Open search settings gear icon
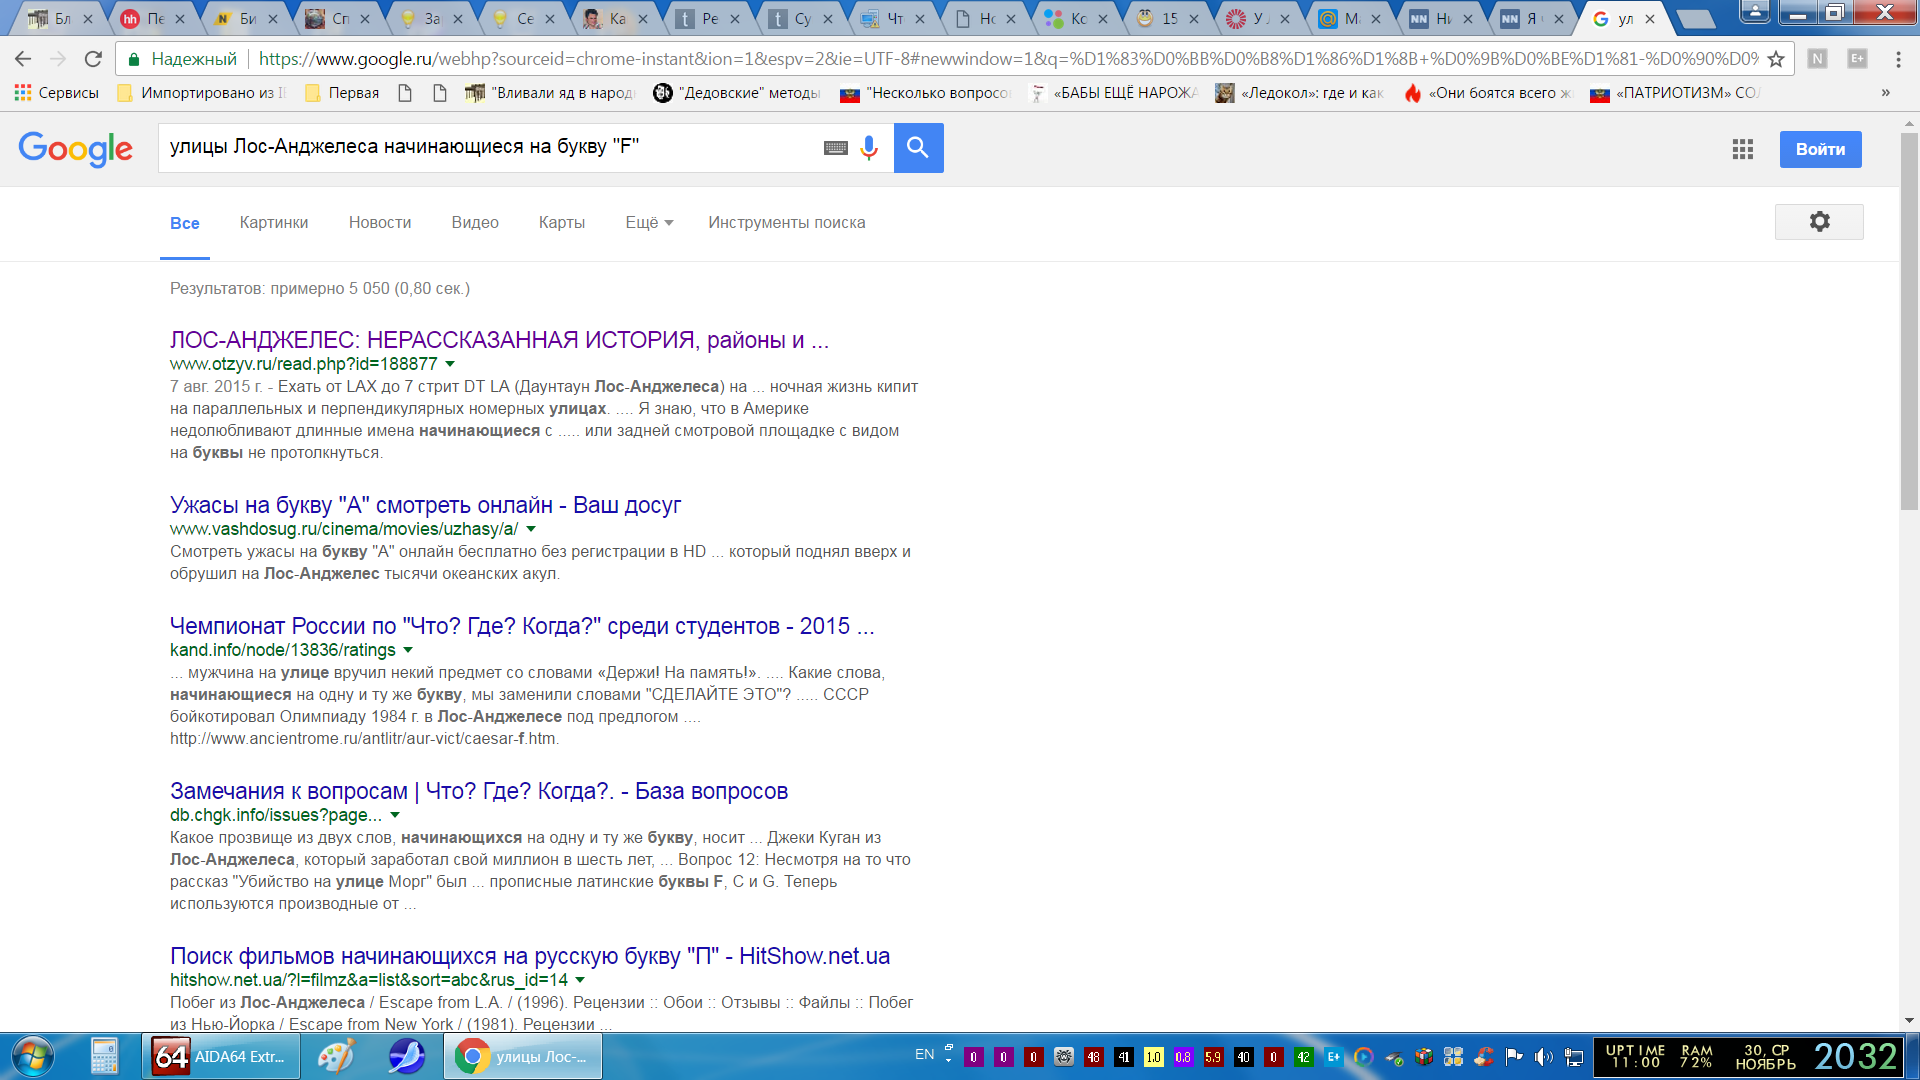This screenshot has width=1920, height=1080. 1819,222
